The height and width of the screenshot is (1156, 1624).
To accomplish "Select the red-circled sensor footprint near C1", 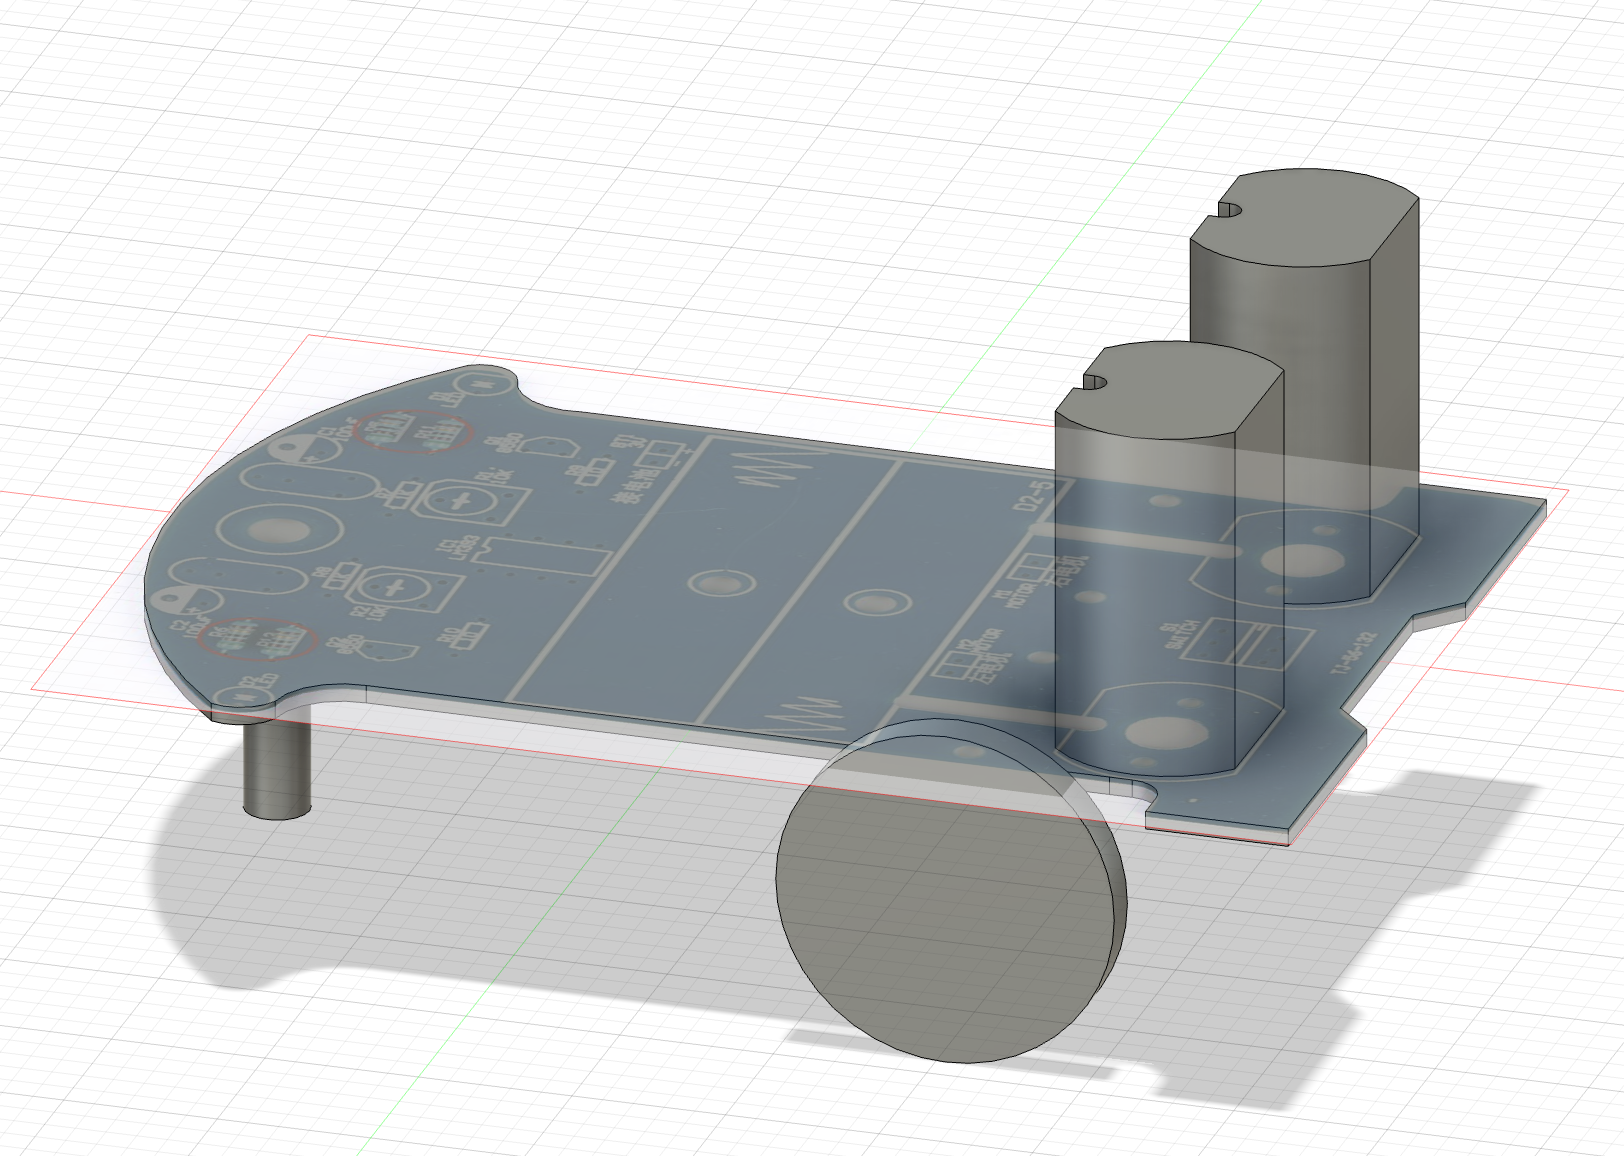I will tap(413, 431).
